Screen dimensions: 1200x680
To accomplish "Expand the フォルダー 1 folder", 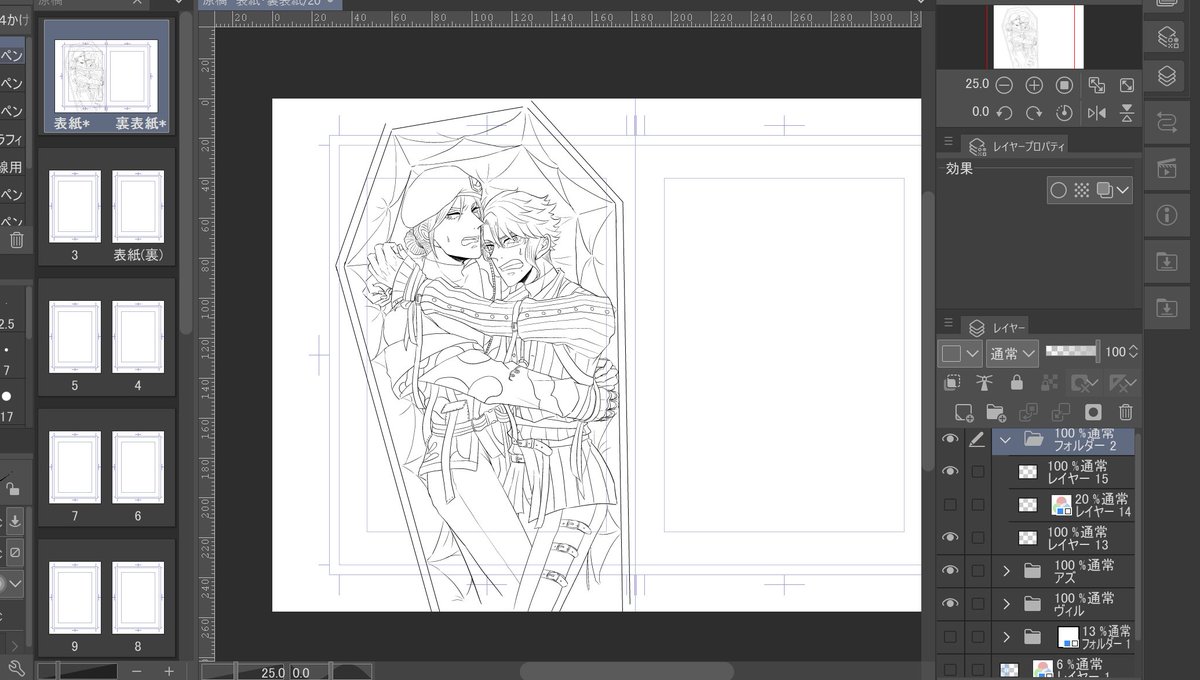I will click(x=1006, y=637).
